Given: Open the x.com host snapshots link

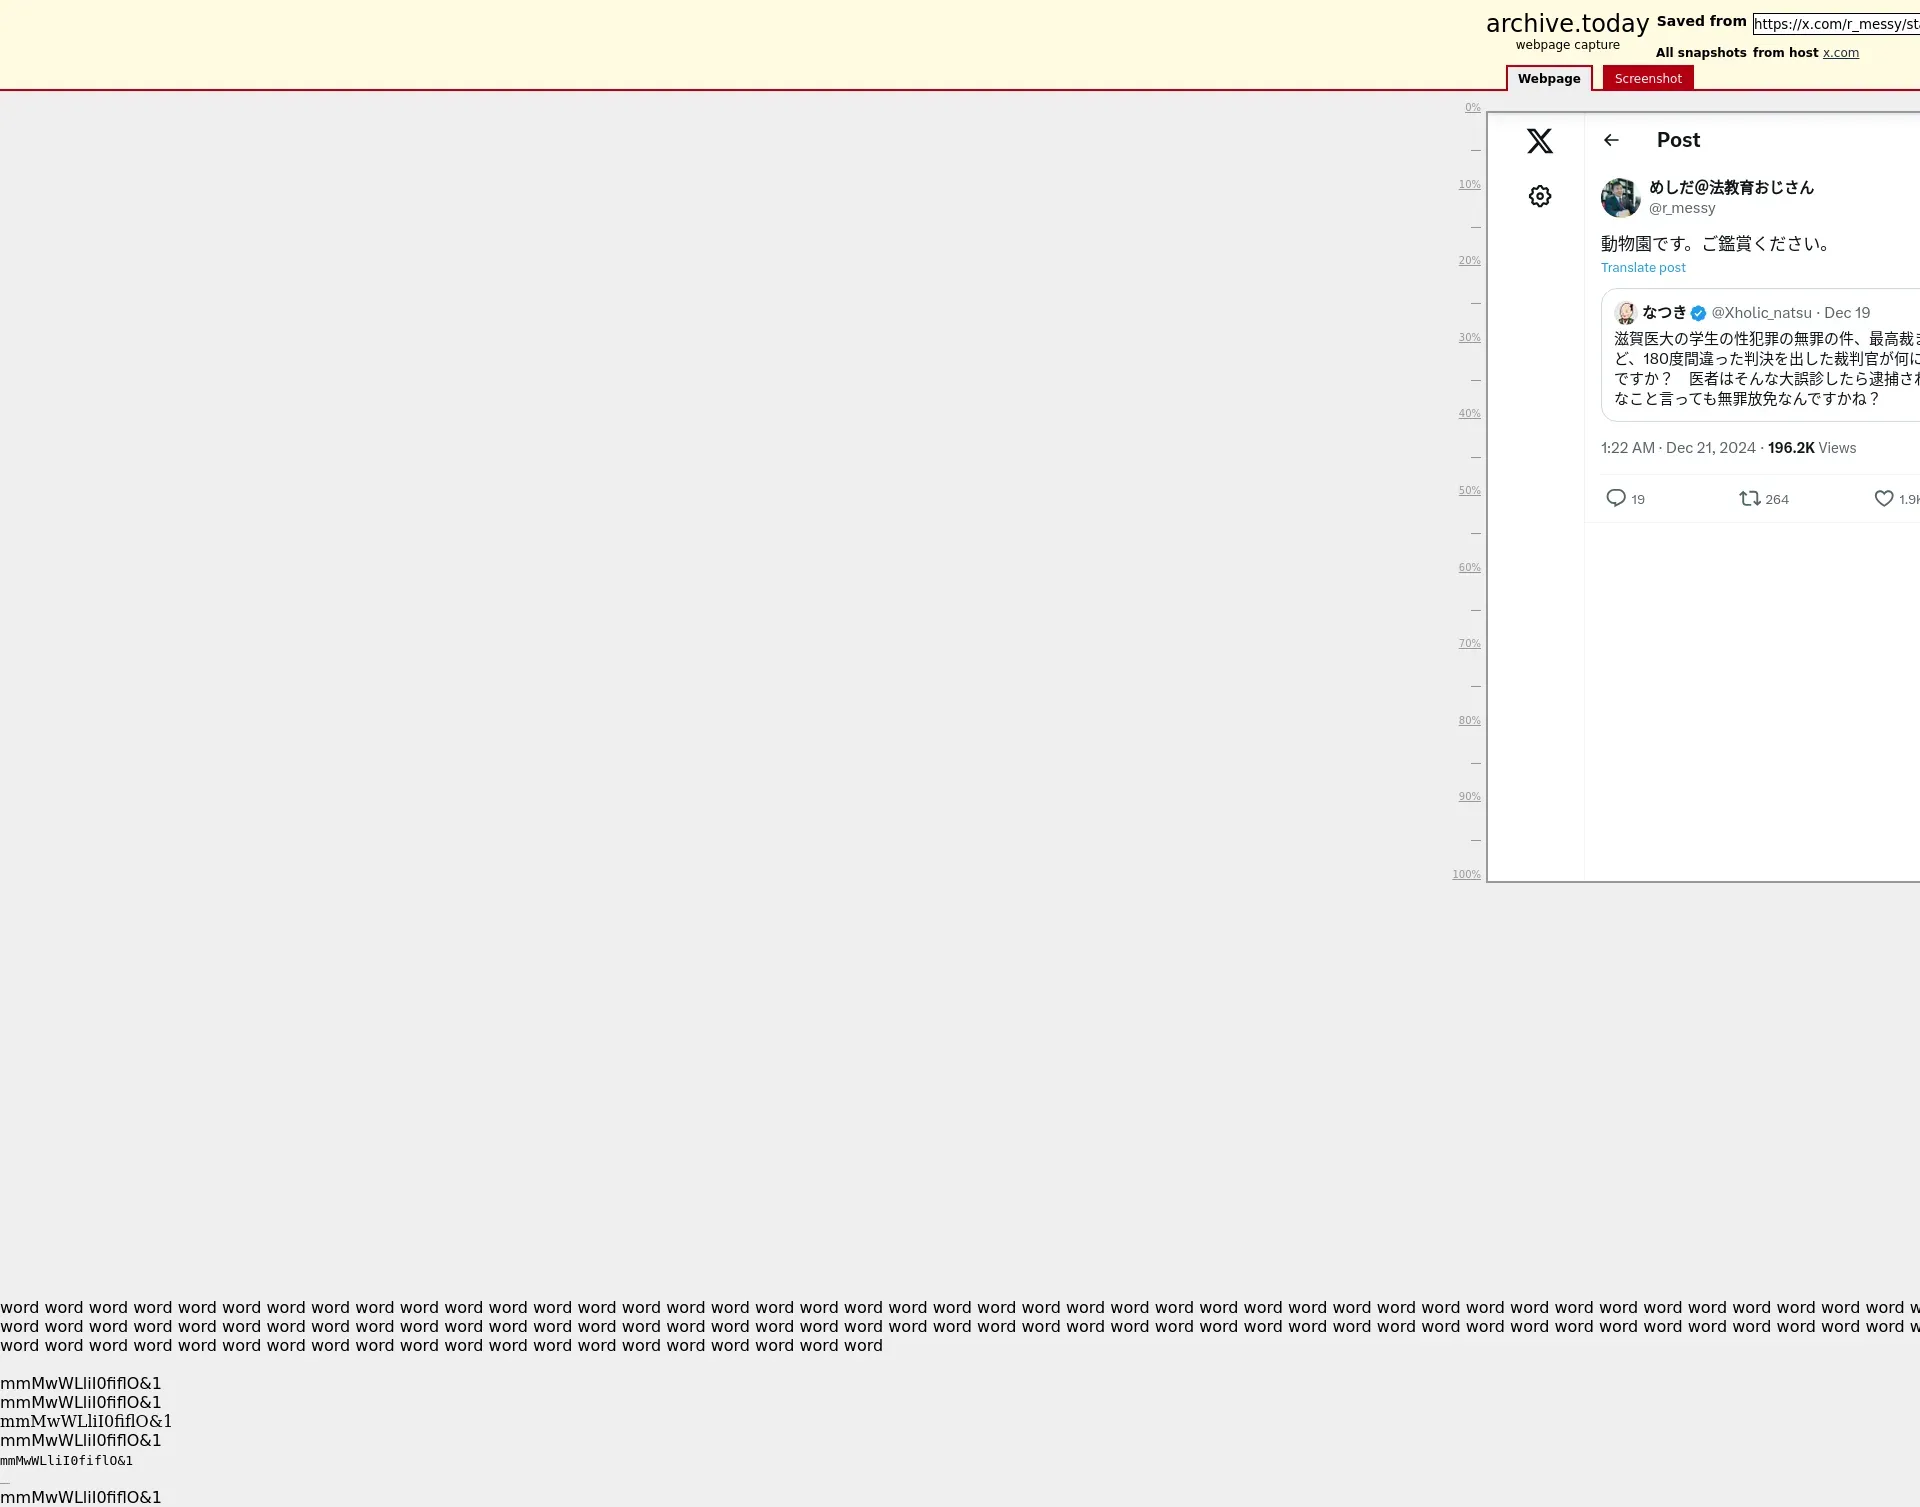Looking at the screenshot, I should [x=1840, y=53].
